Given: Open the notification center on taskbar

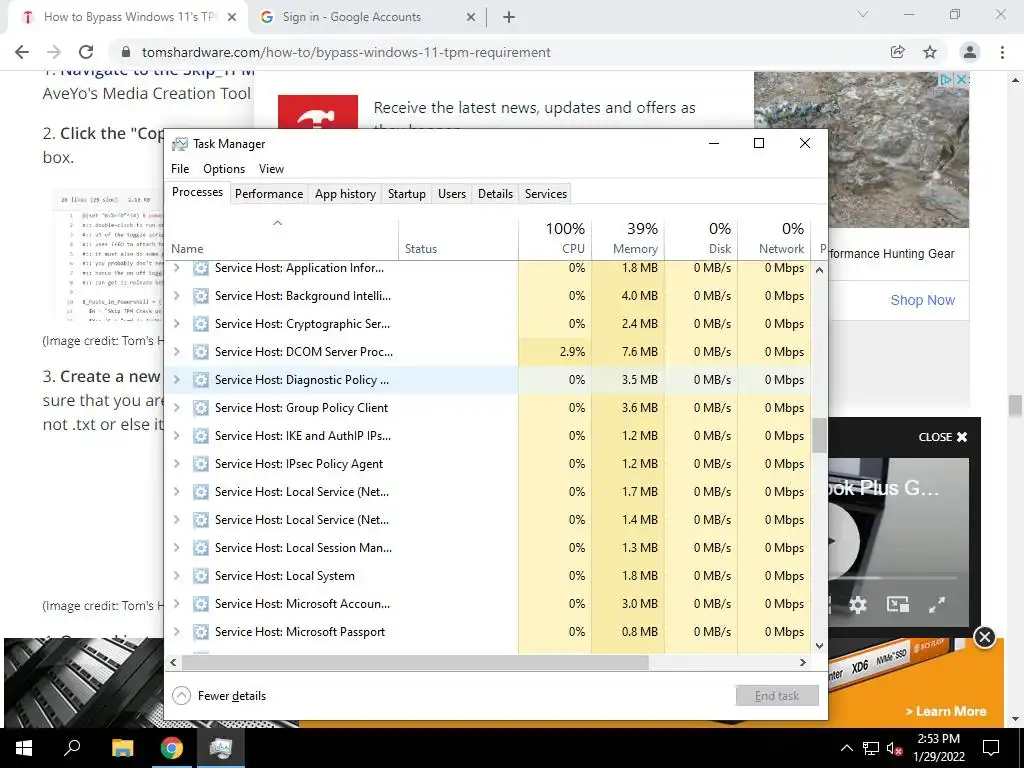Looking at the screenshot, I should tap(991, 748).
